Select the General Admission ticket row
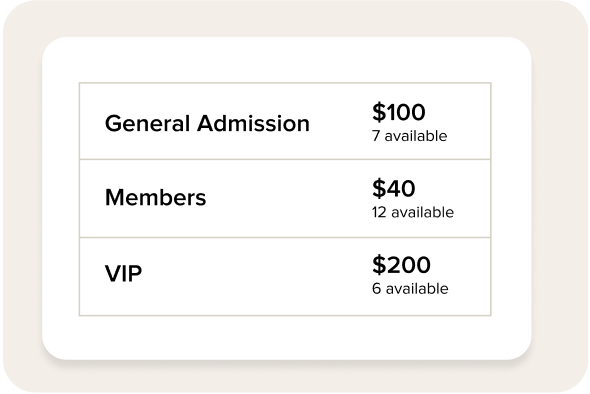Viewport: 590px width, 394px height. pyautogui.click(x=285, y=121)
